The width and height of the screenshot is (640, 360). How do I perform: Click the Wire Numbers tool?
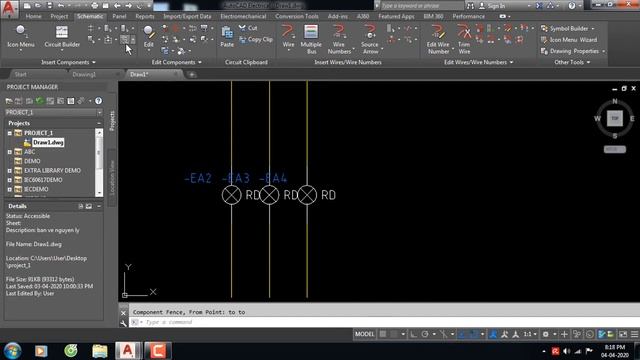tap(339, 39)
